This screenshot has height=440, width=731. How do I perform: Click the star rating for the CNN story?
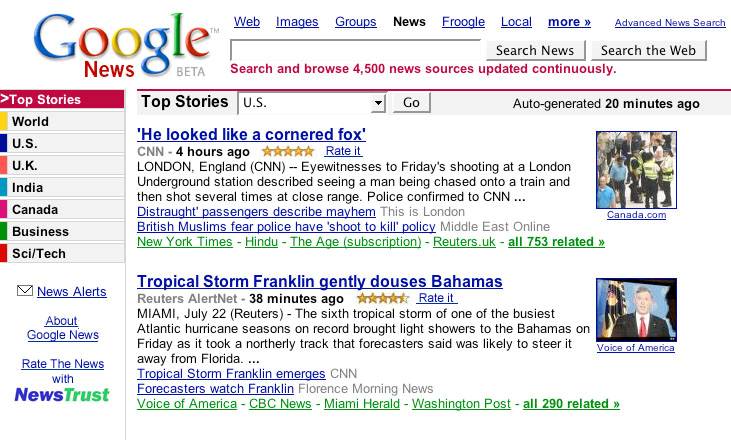[x=286, y=151]
